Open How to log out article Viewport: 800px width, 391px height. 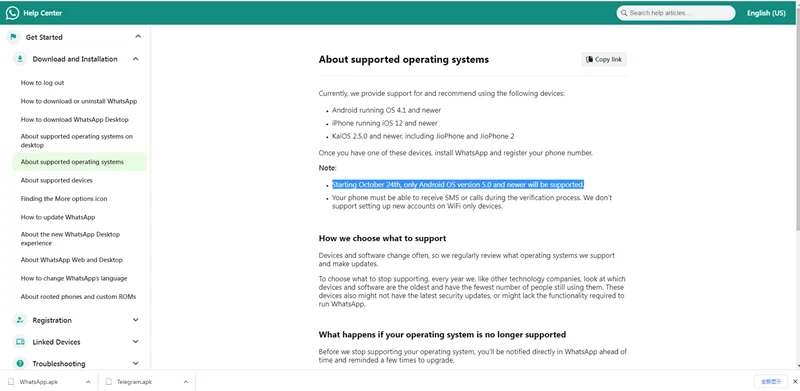pyautogui.click(x=42, y=83)
